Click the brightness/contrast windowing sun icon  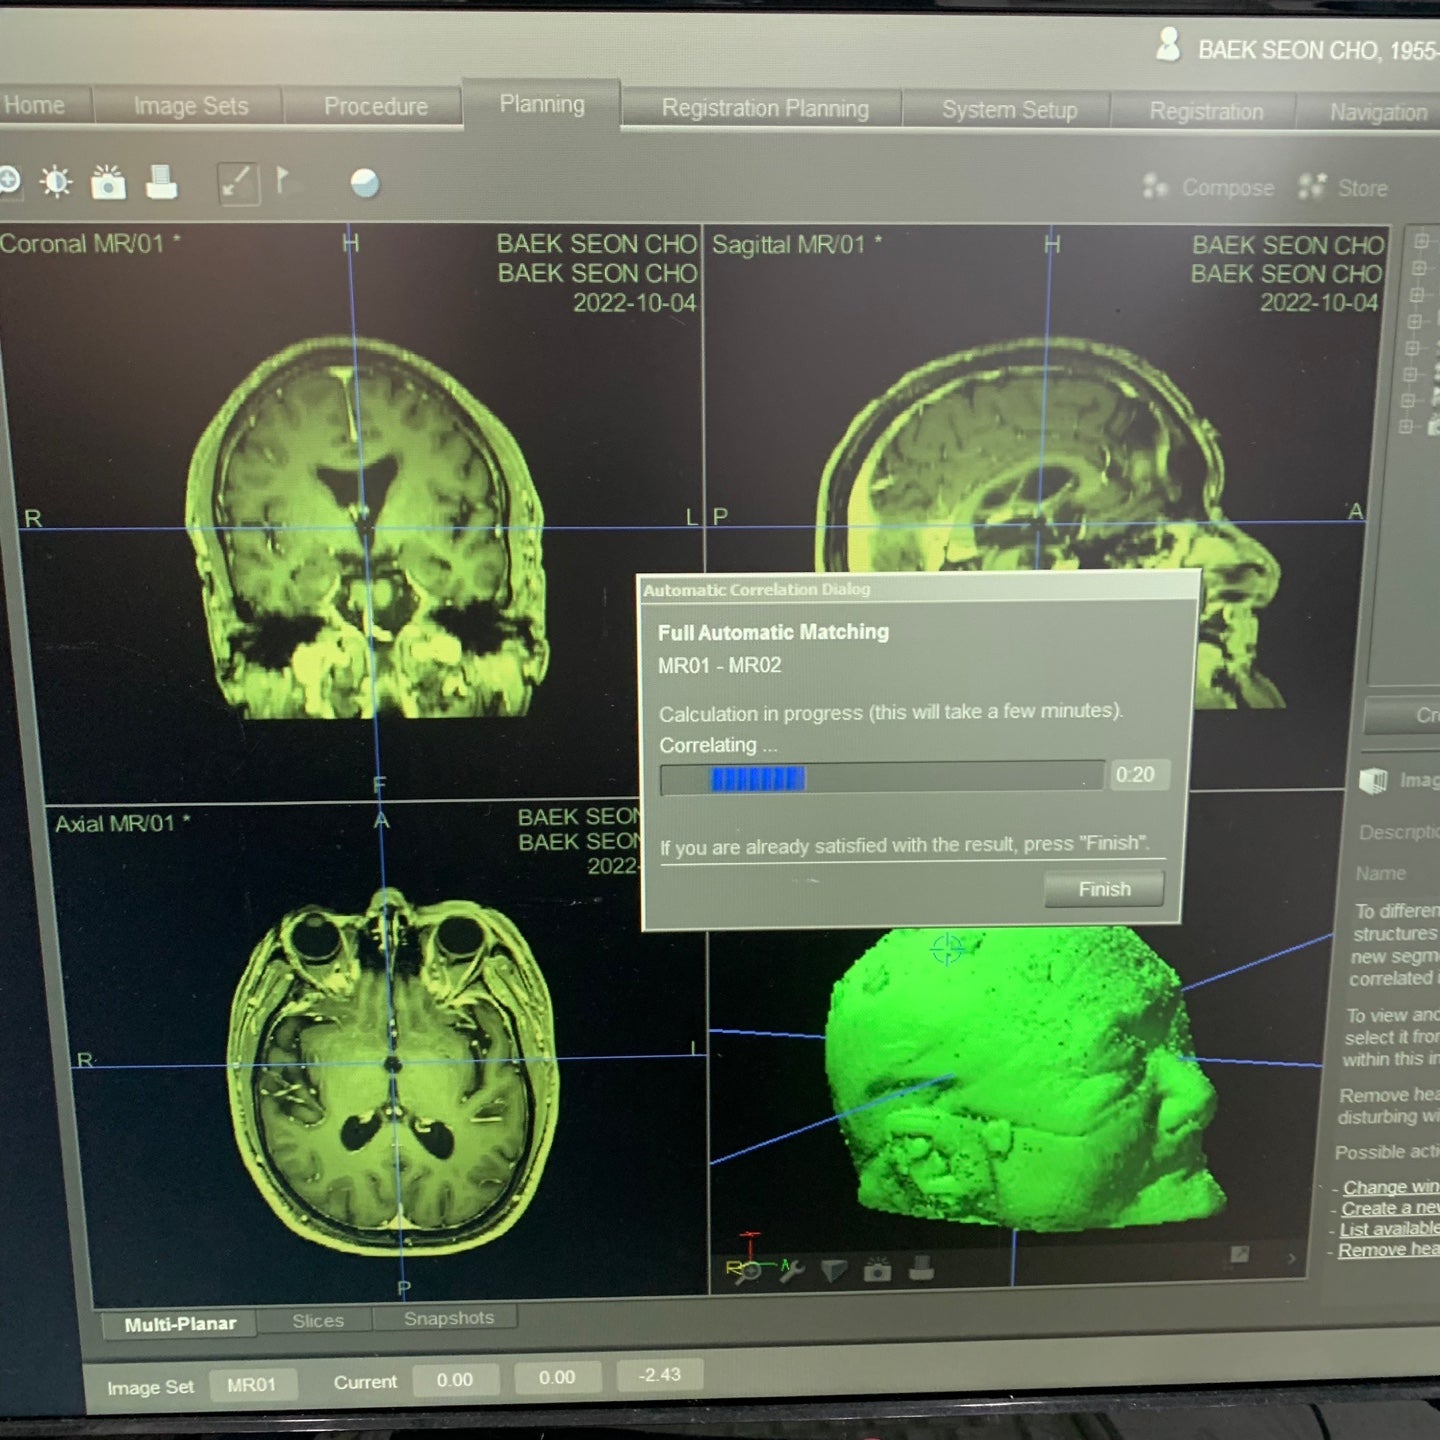pos(56,182)
